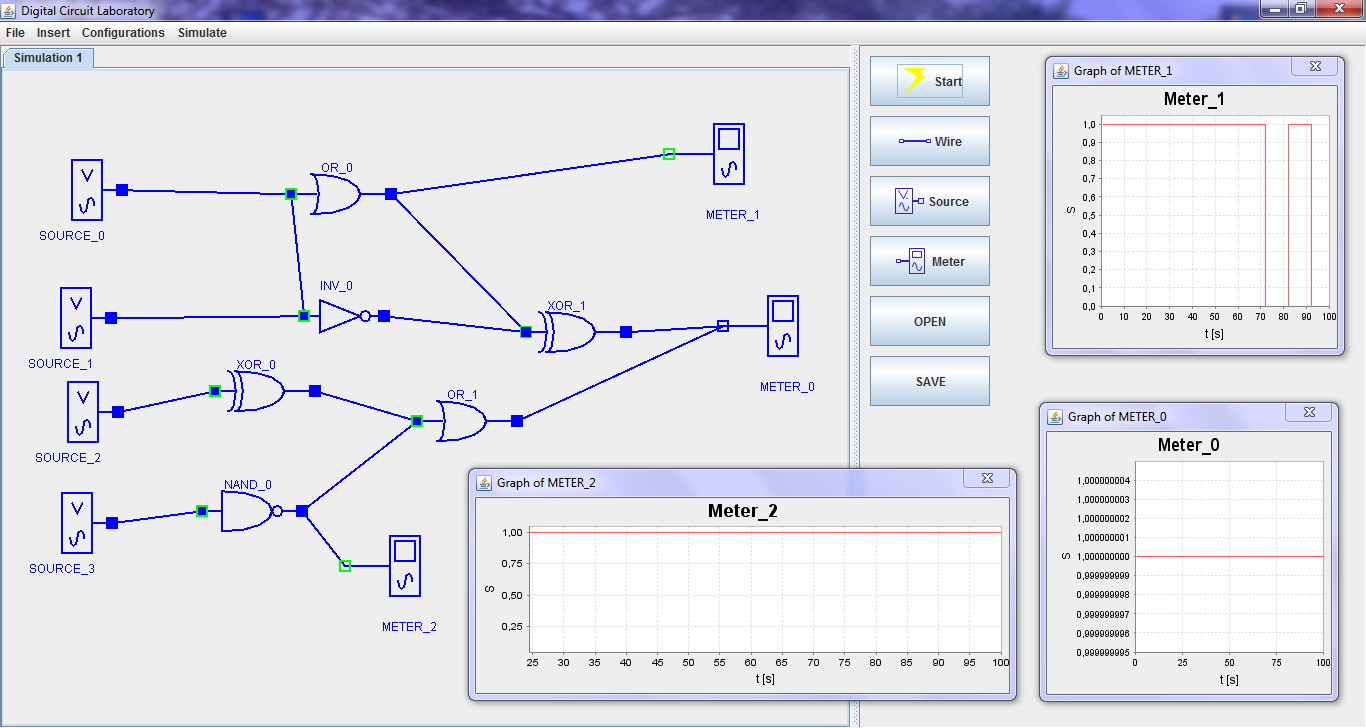The height and width of the screenshot is (728, 1366).
Task: Click the Meter_1 chart plot area
Action: point(1215,211)
